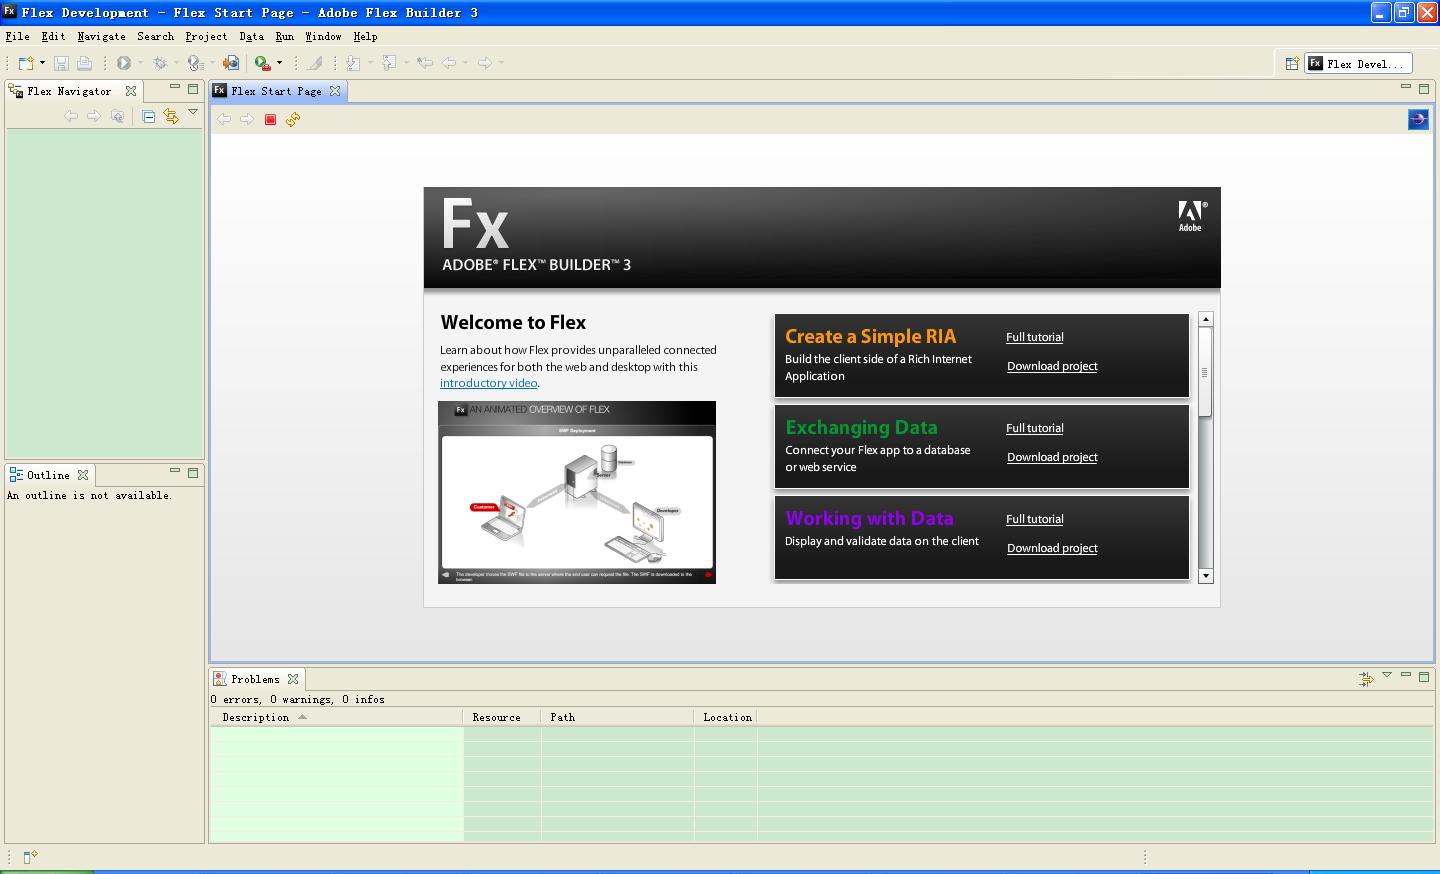Expand the Run icon's dropdown arrow
This screenshot has height=874, width=1440.
click(x=140, y=63)
